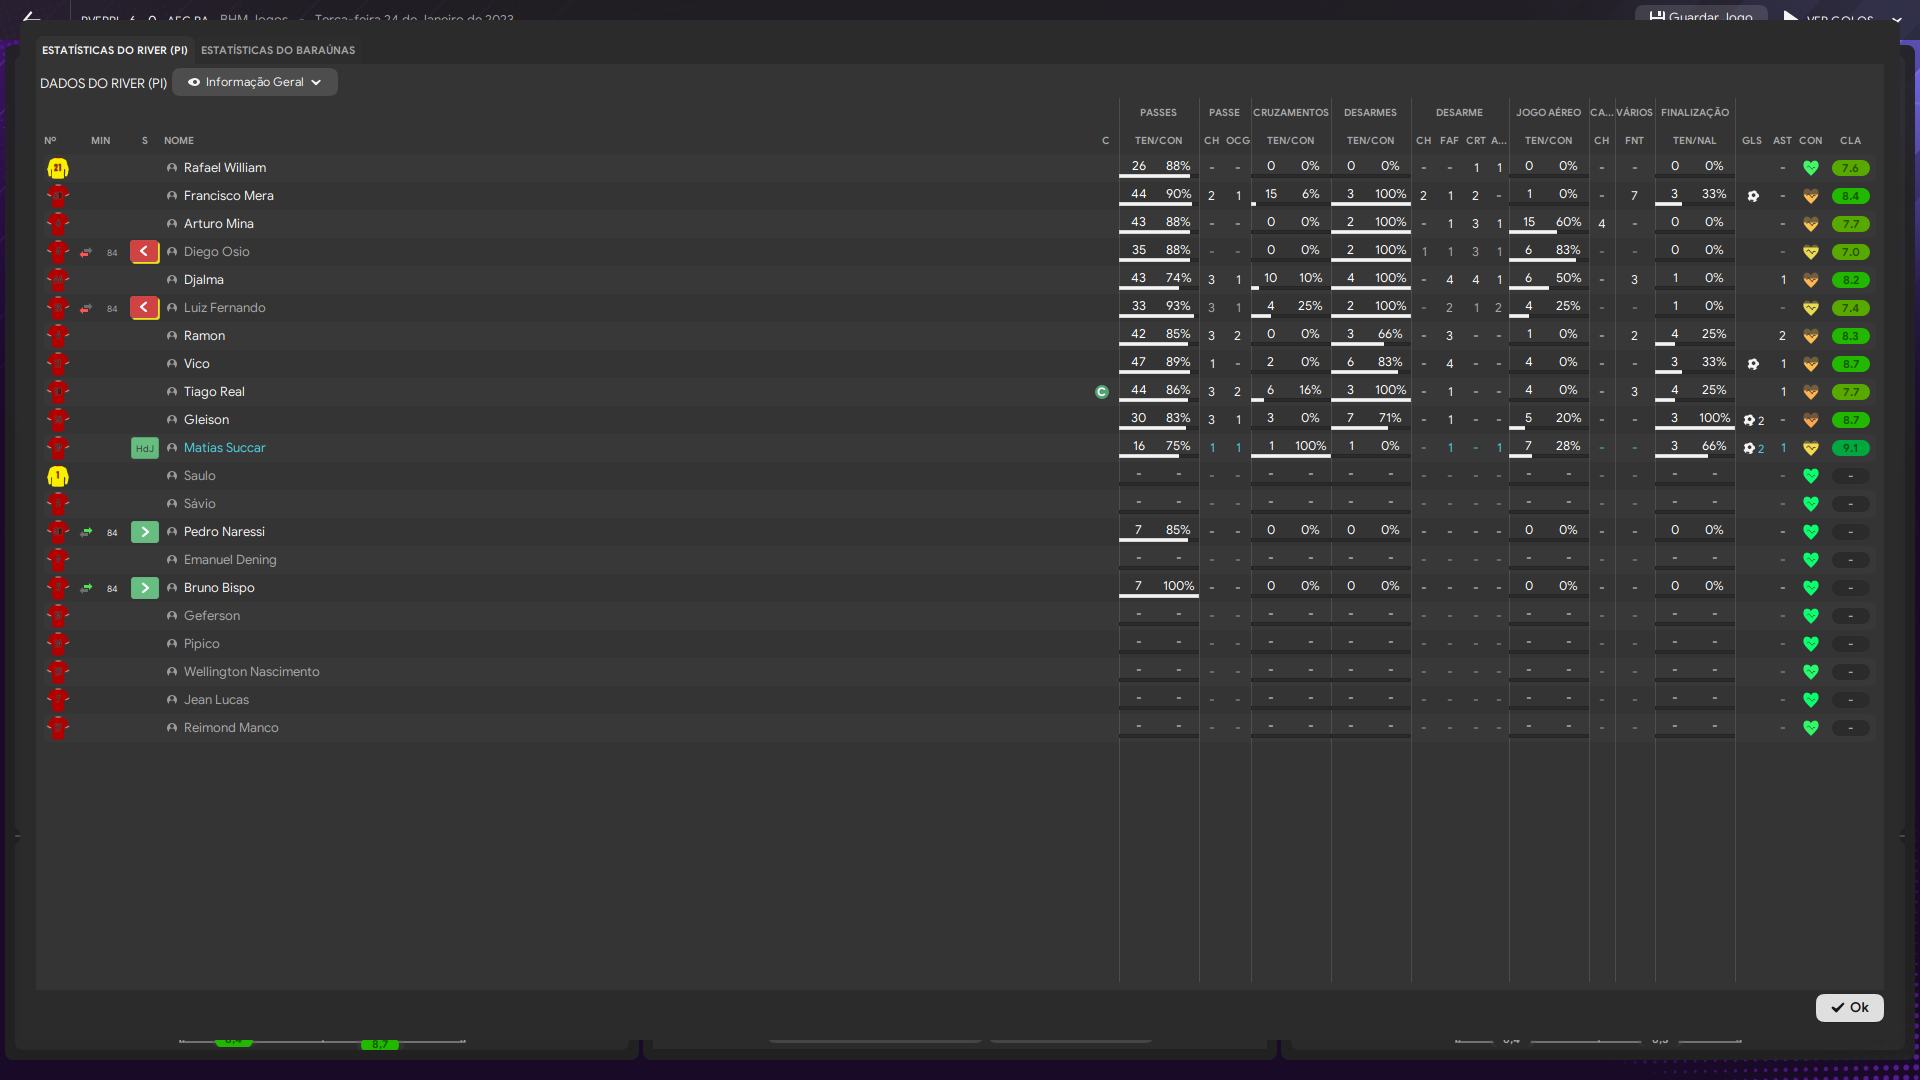Sort by CON condition column header
1920x1080 pixels.
[1811, 141]
